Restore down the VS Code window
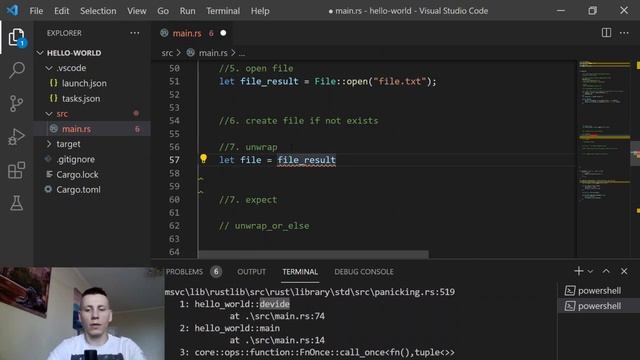 coord(592,11)
